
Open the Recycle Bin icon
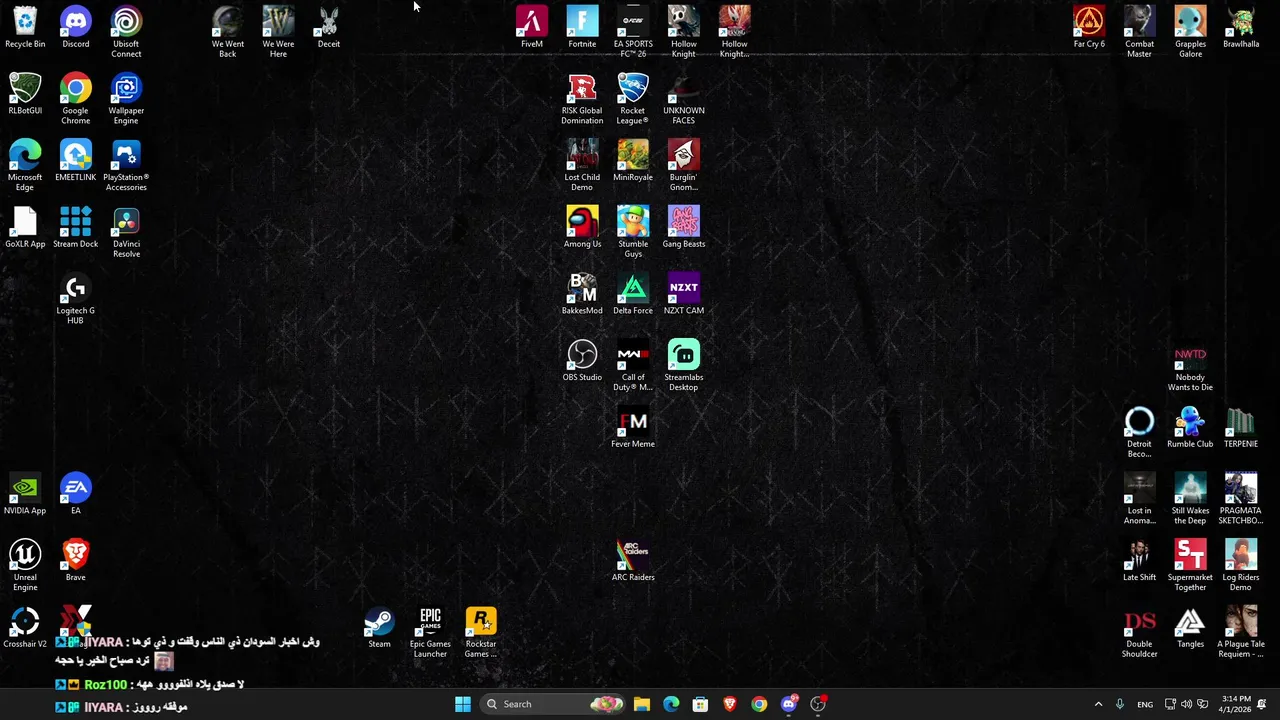(25, 27)
